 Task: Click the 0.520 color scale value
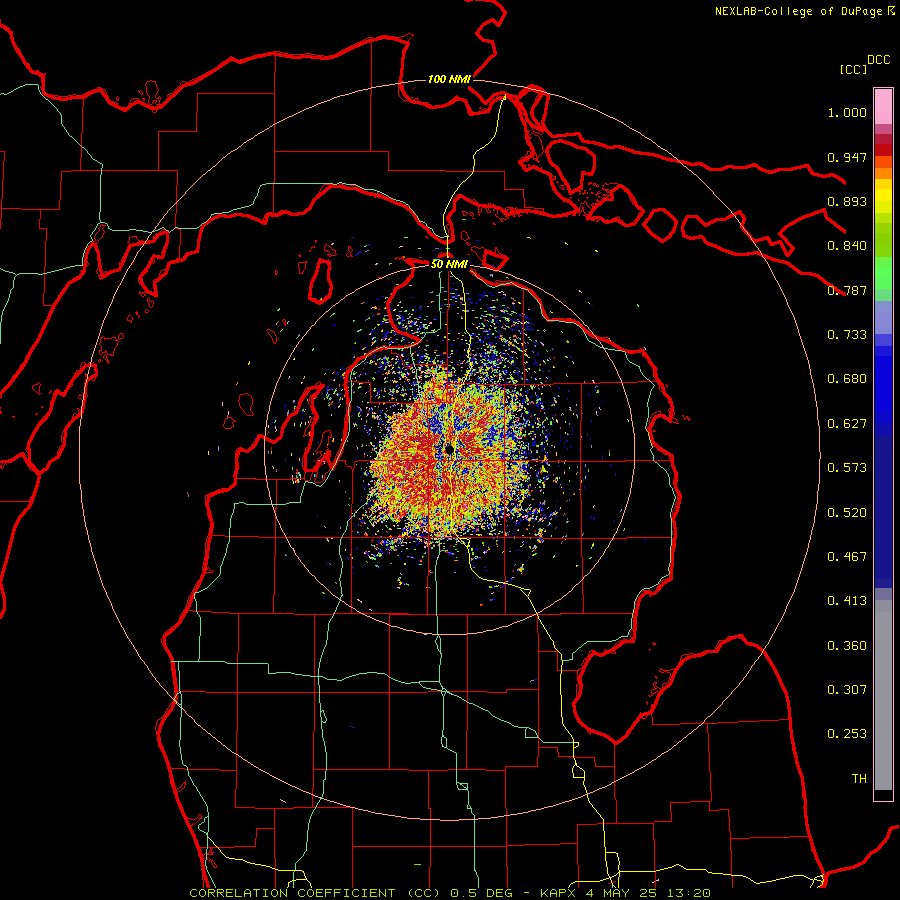pos(847,513)
